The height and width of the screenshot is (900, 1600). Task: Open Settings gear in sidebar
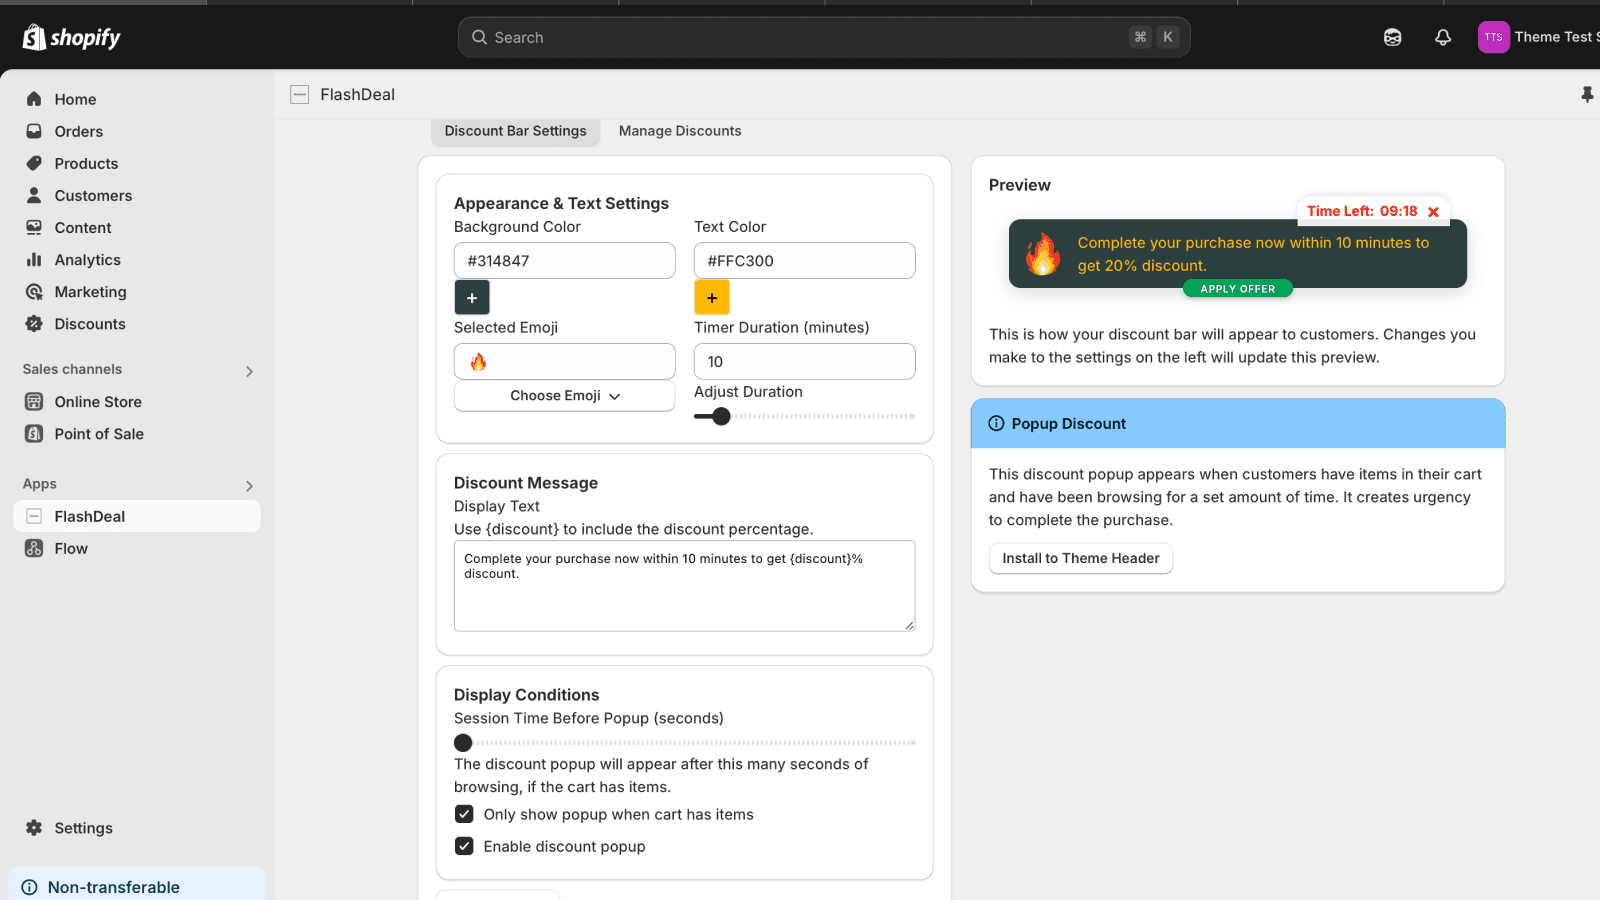[x=34, y=828]
